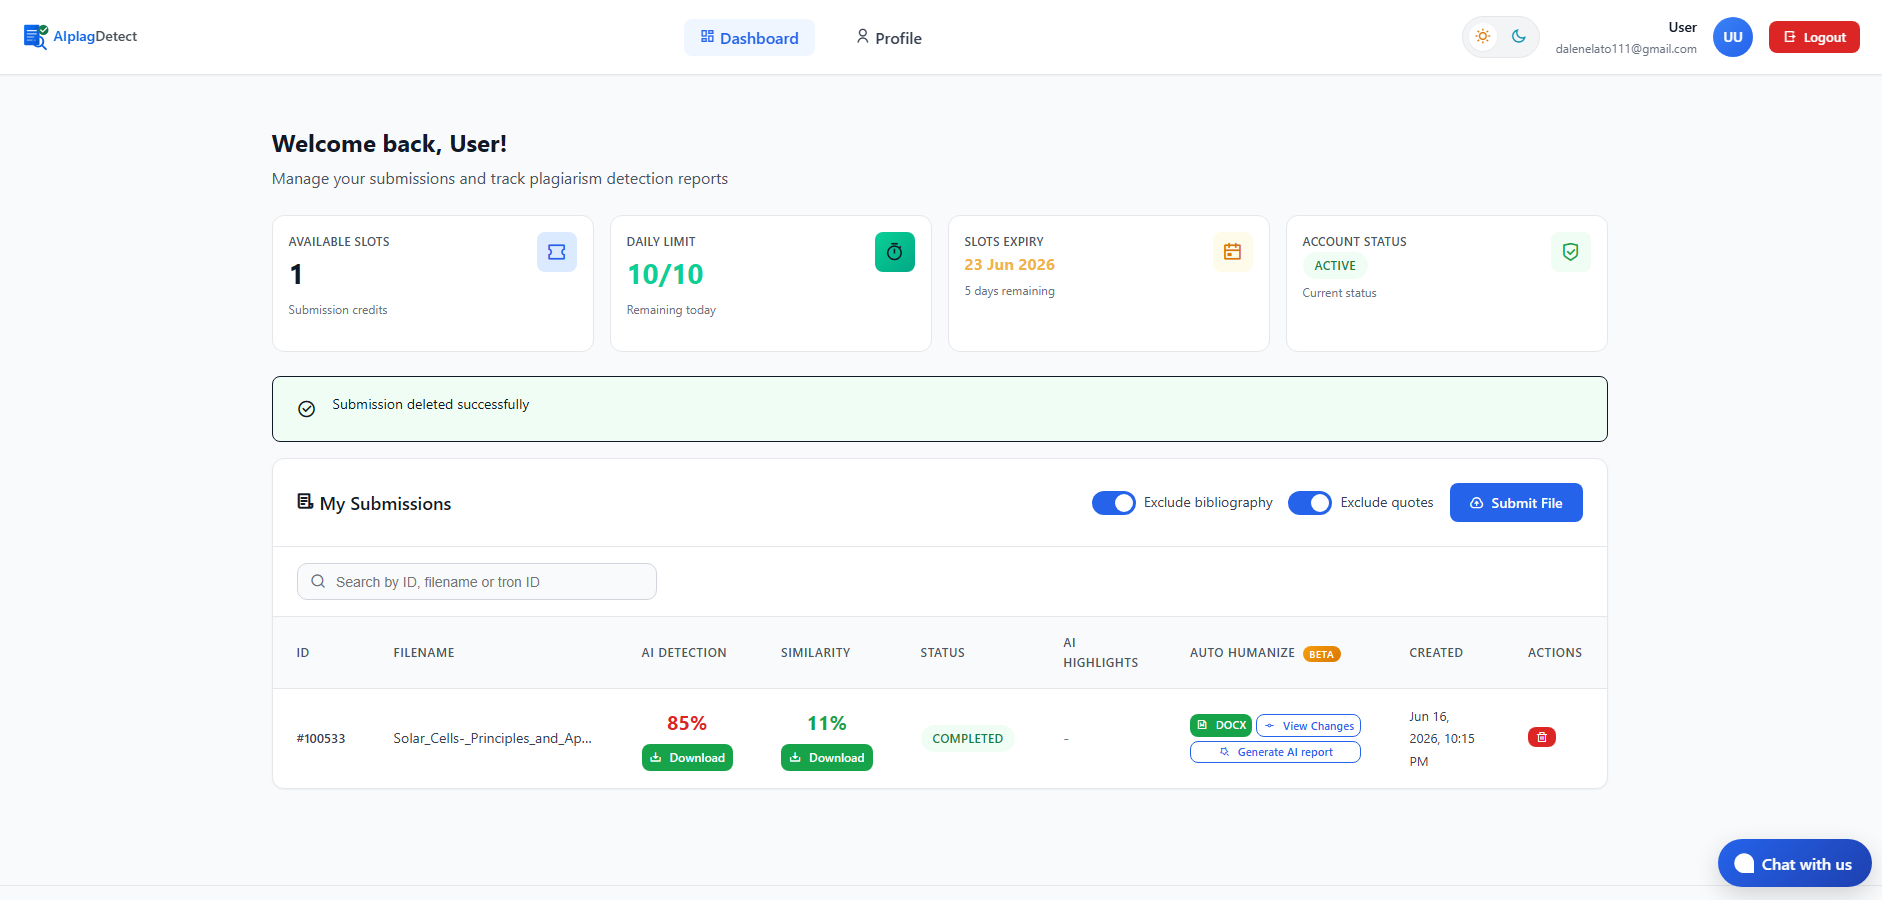Click the Daily Limit timer icon

click(895, 252)
